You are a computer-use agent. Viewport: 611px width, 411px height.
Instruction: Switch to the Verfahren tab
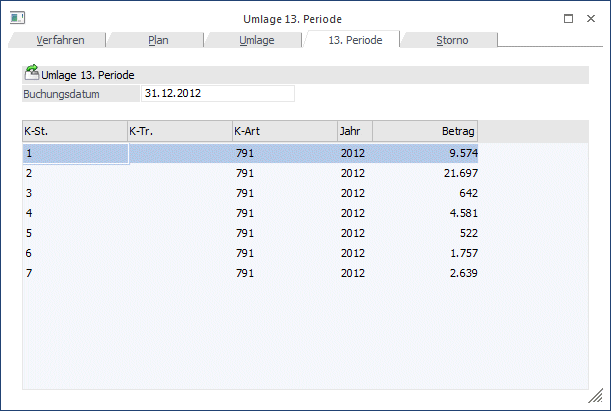point(59,40)
